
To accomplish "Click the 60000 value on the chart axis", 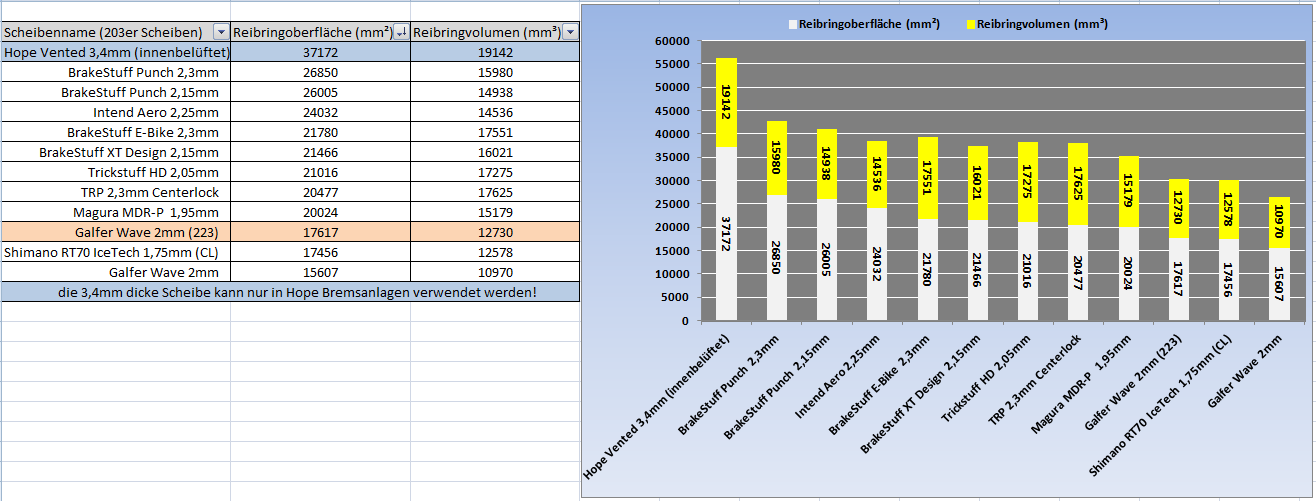I will 673,41.
